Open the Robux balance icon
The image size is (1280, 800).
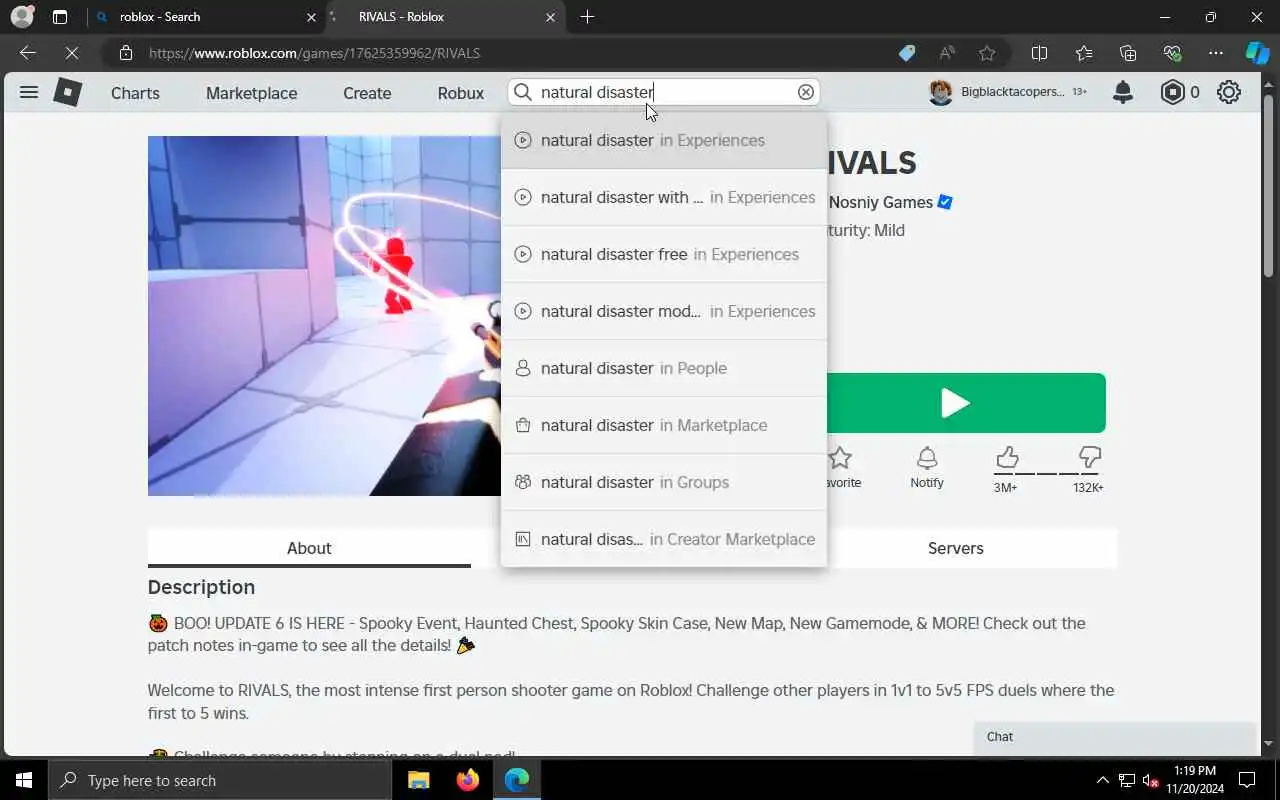coord(1172,92)
